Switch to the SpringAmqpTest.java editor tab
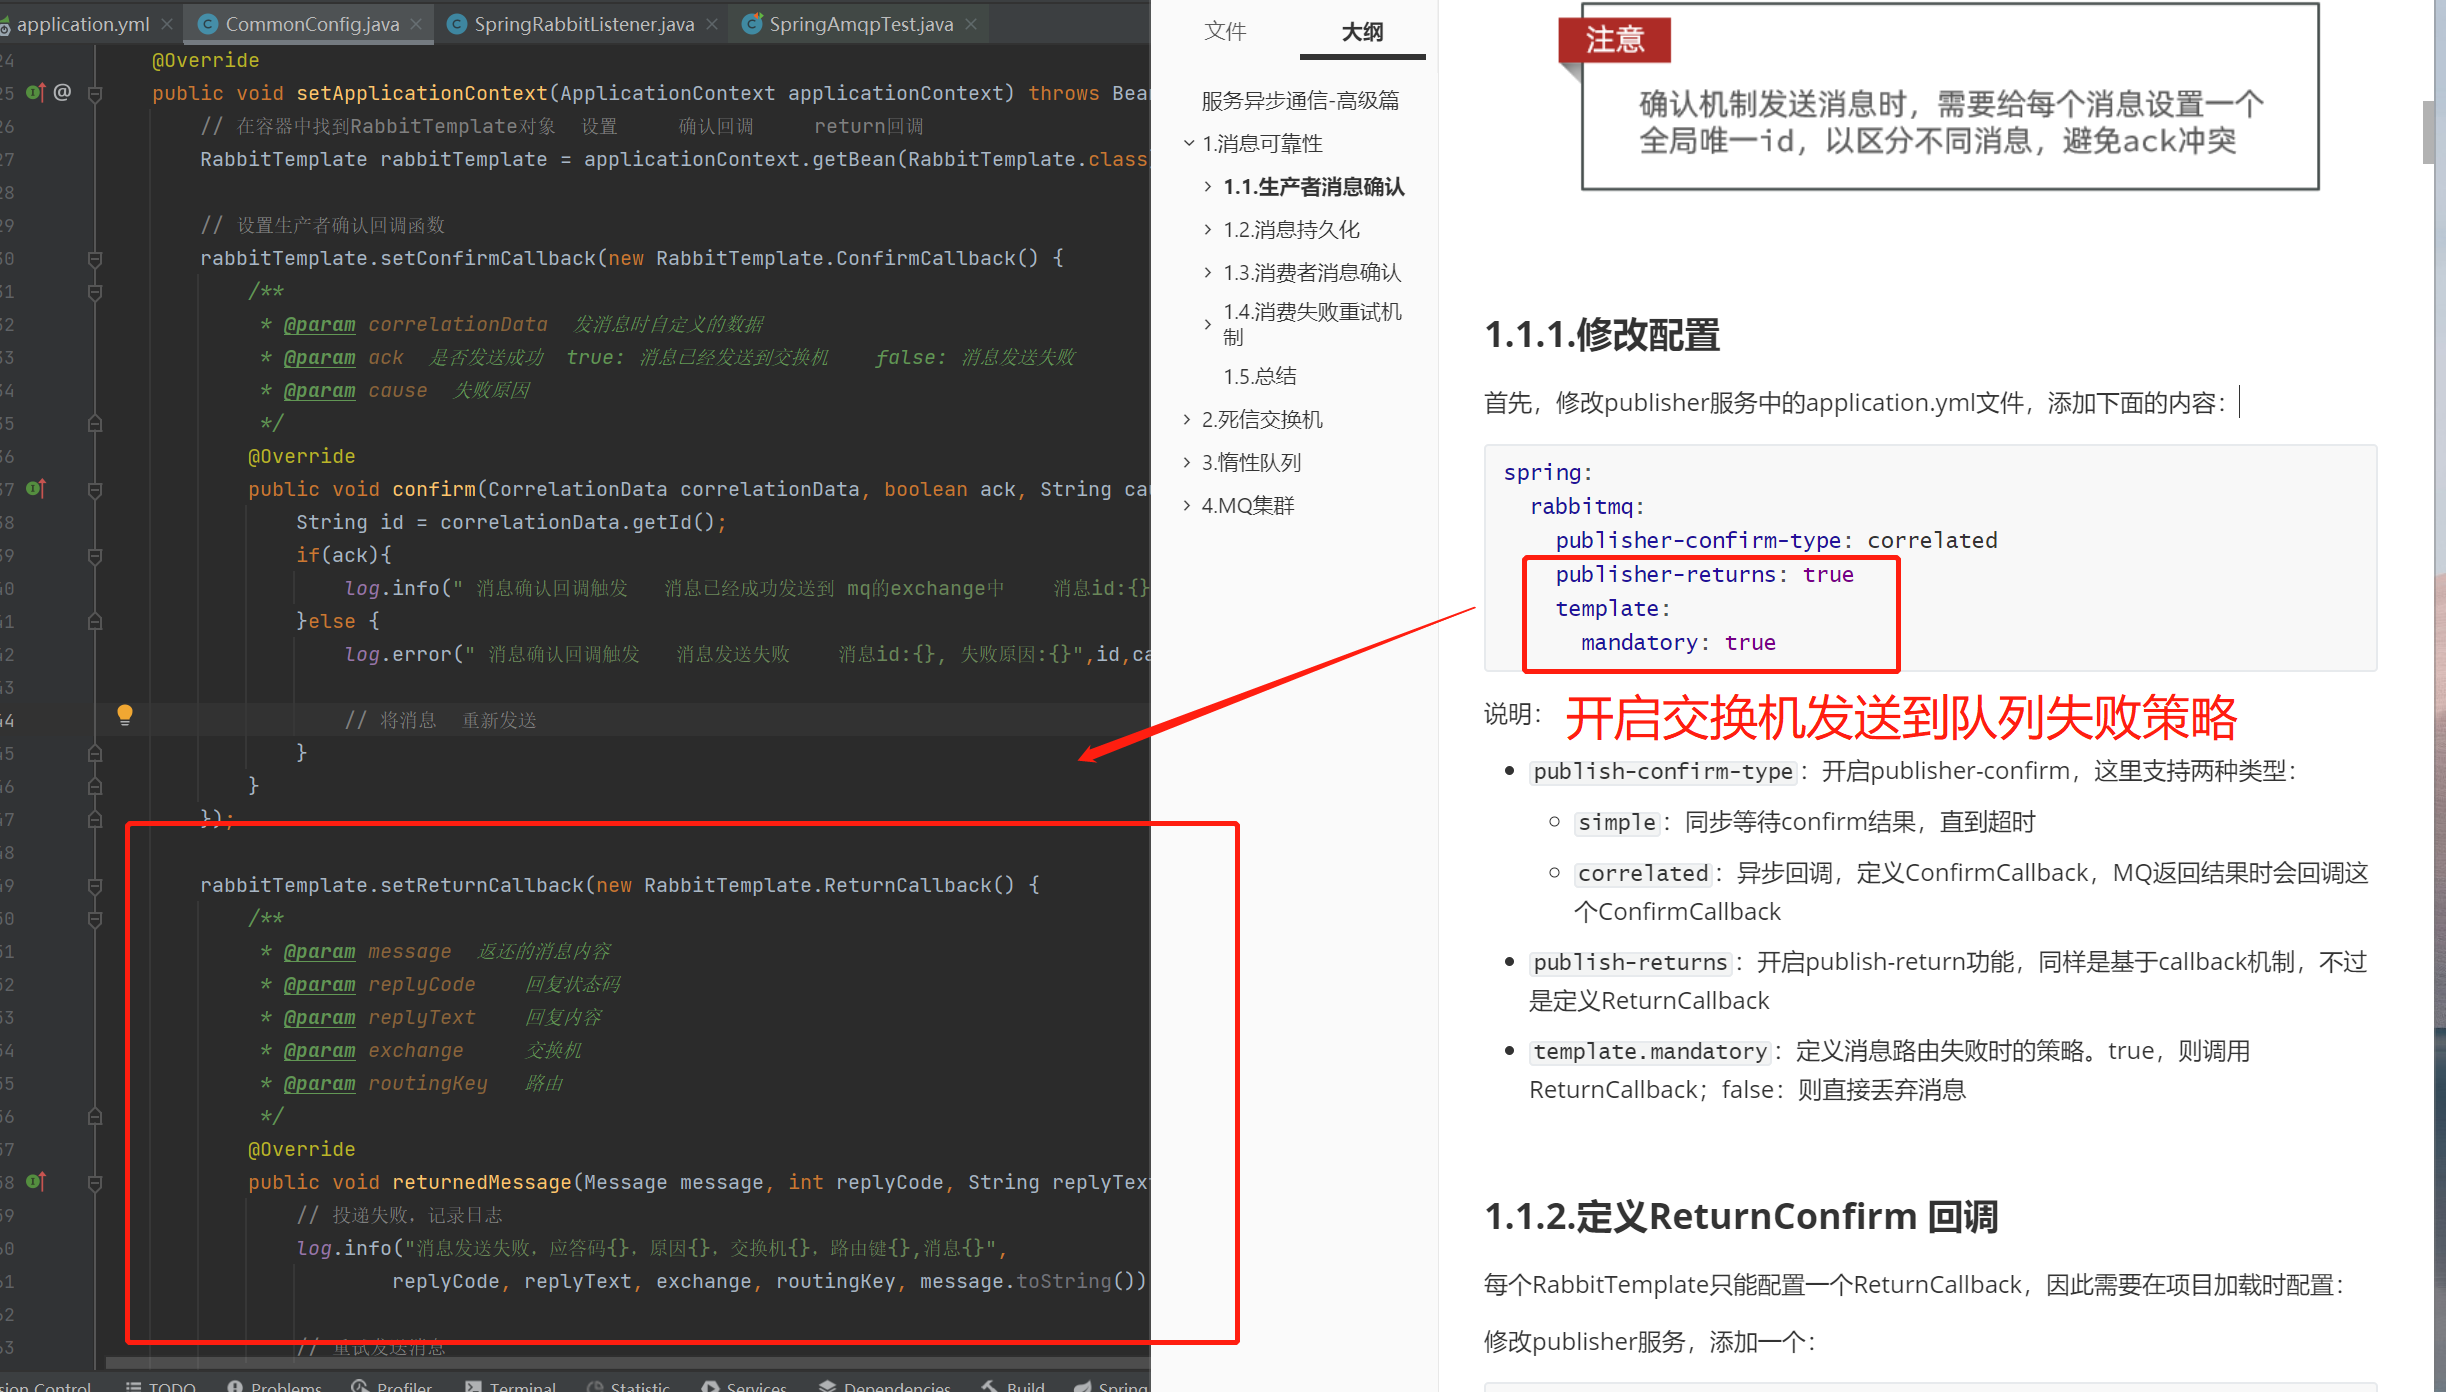This screenshot has height=1392, width=2446. [860, 24]
